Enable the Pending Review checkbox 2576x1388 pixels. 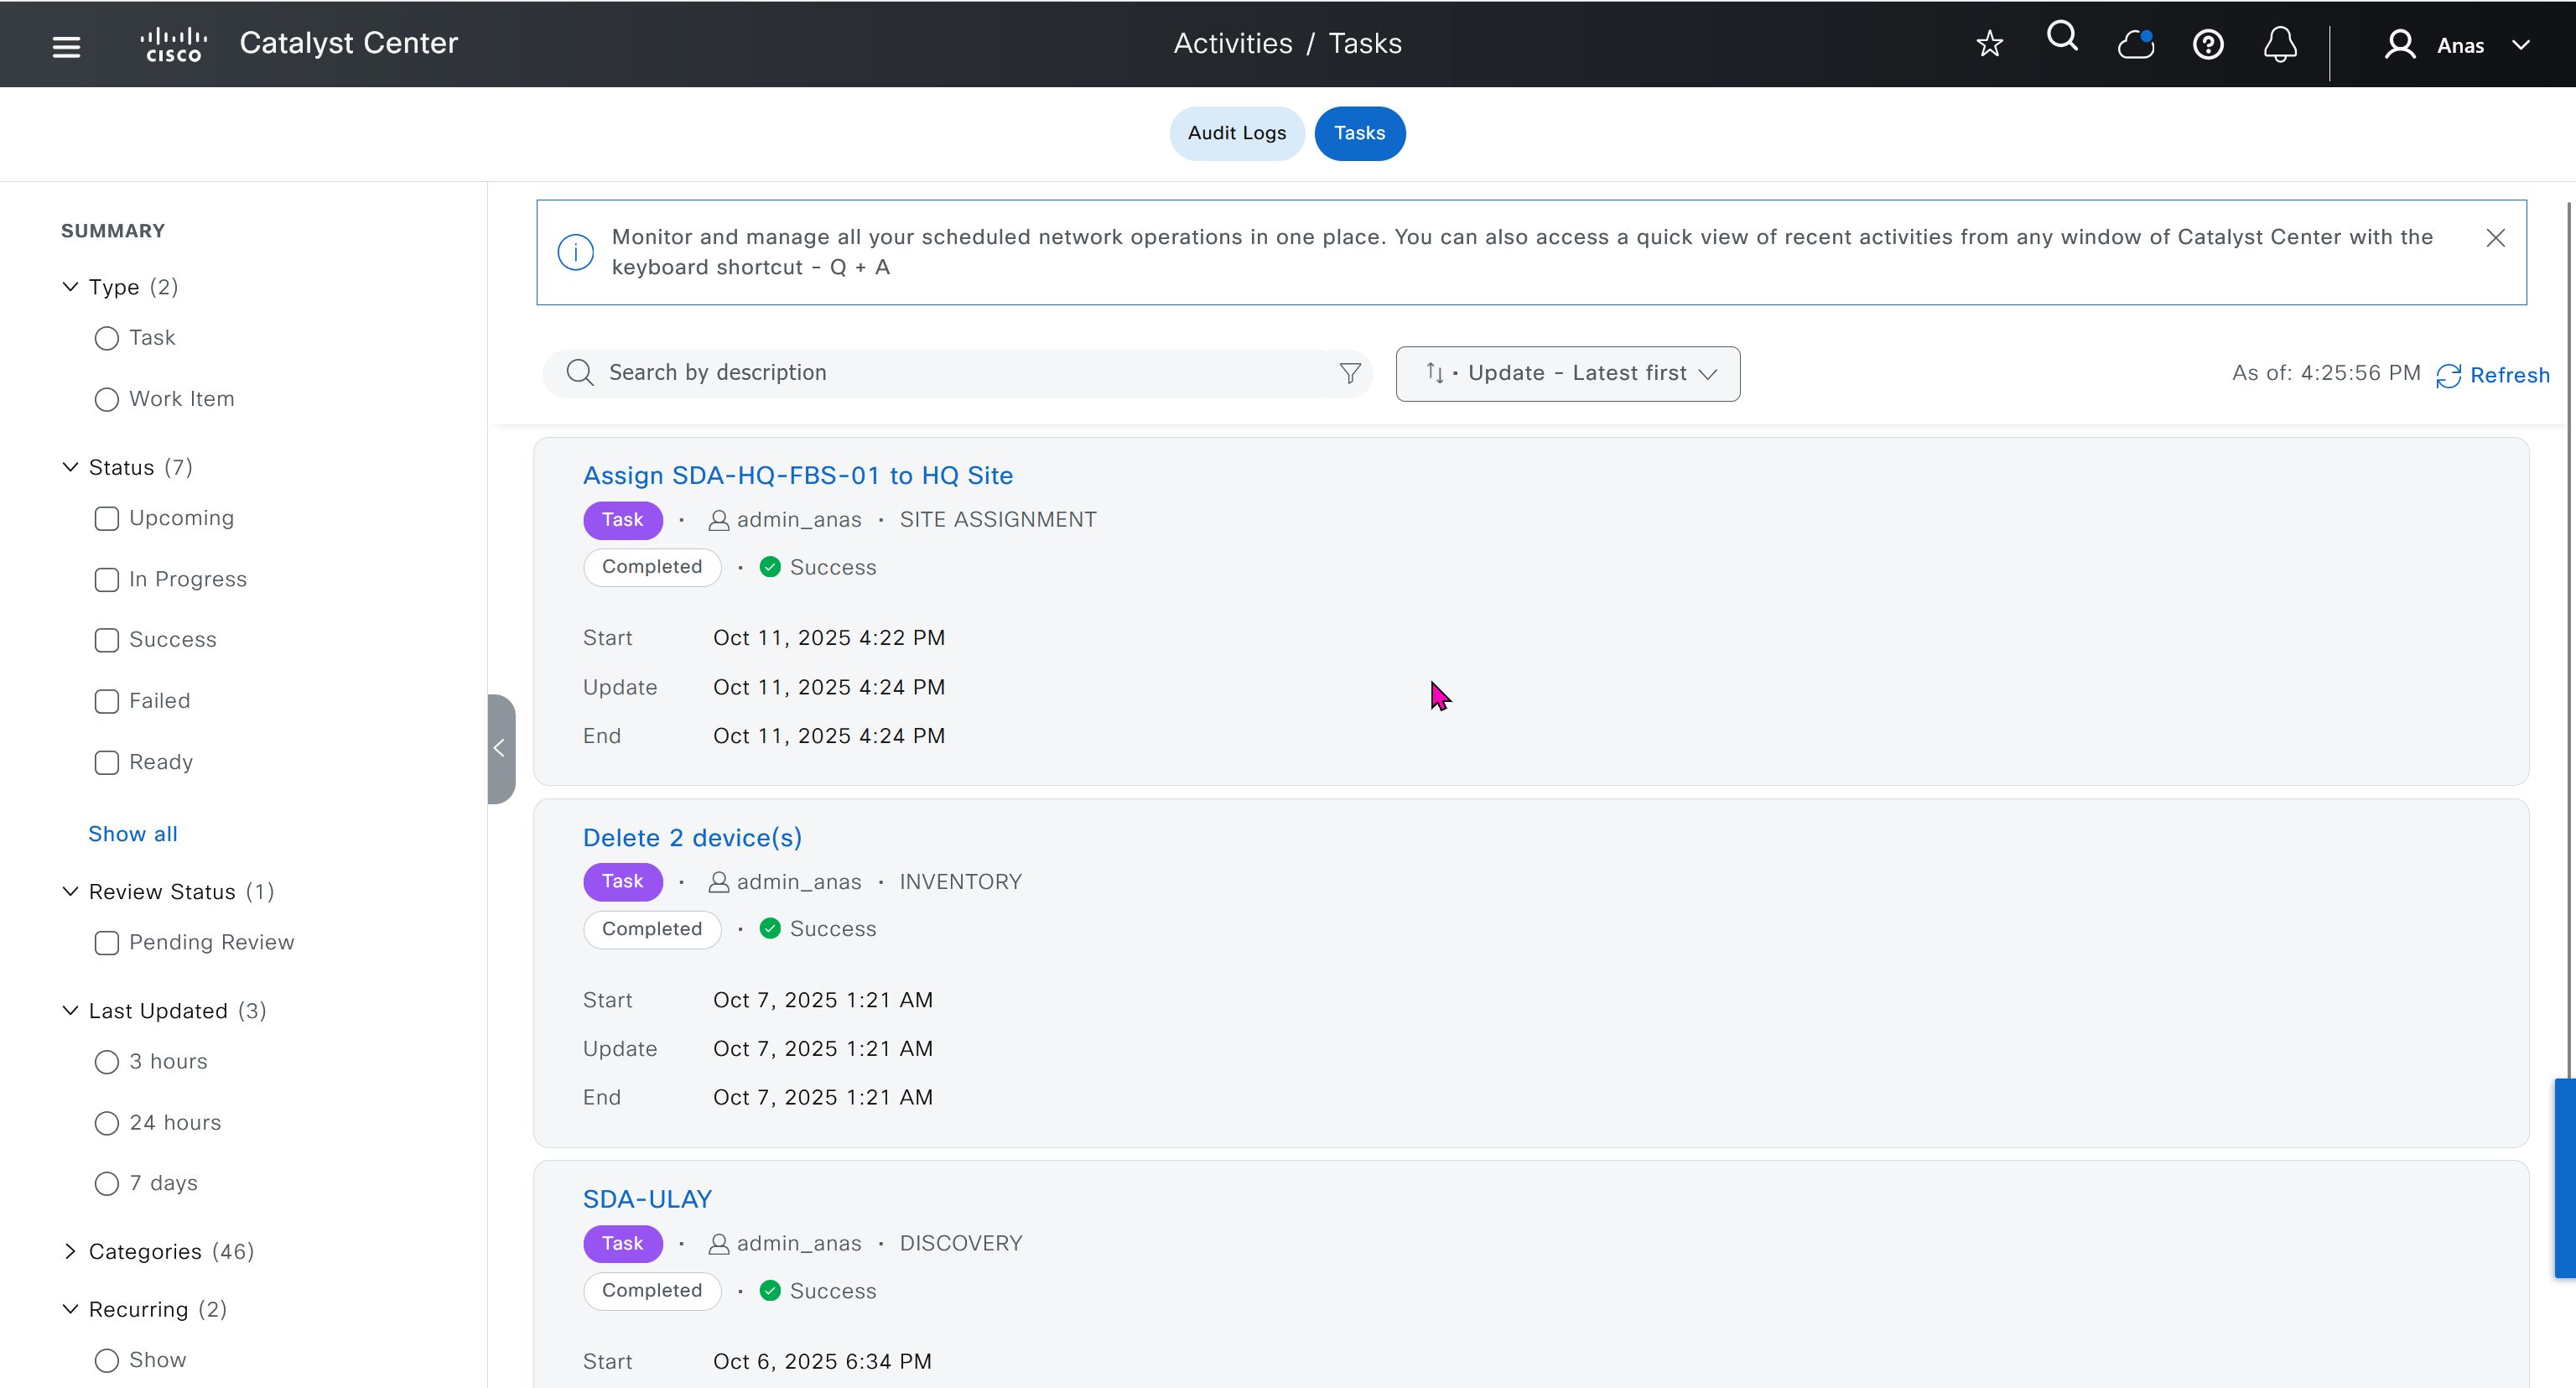click(x=107, y=943)
